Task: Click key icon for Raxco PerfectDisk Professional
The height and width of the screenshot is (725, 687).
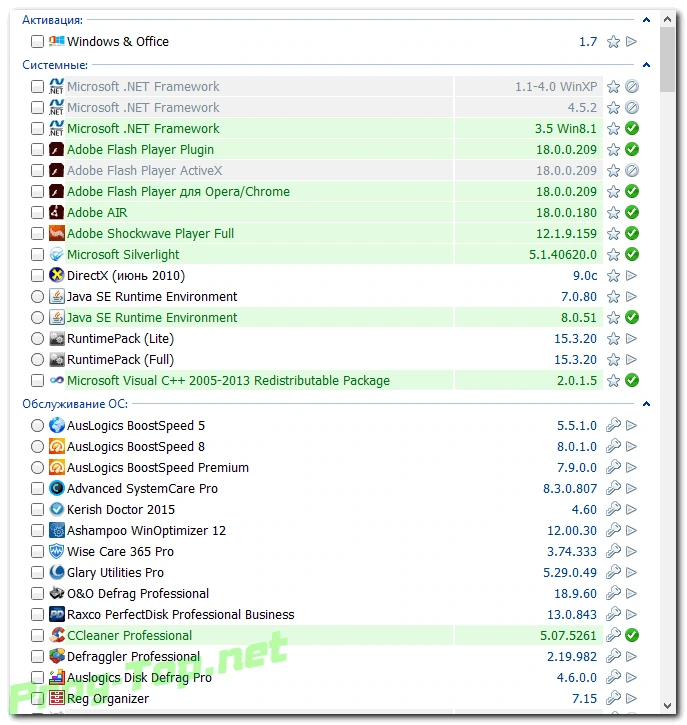Action: [x=613, y=614]
